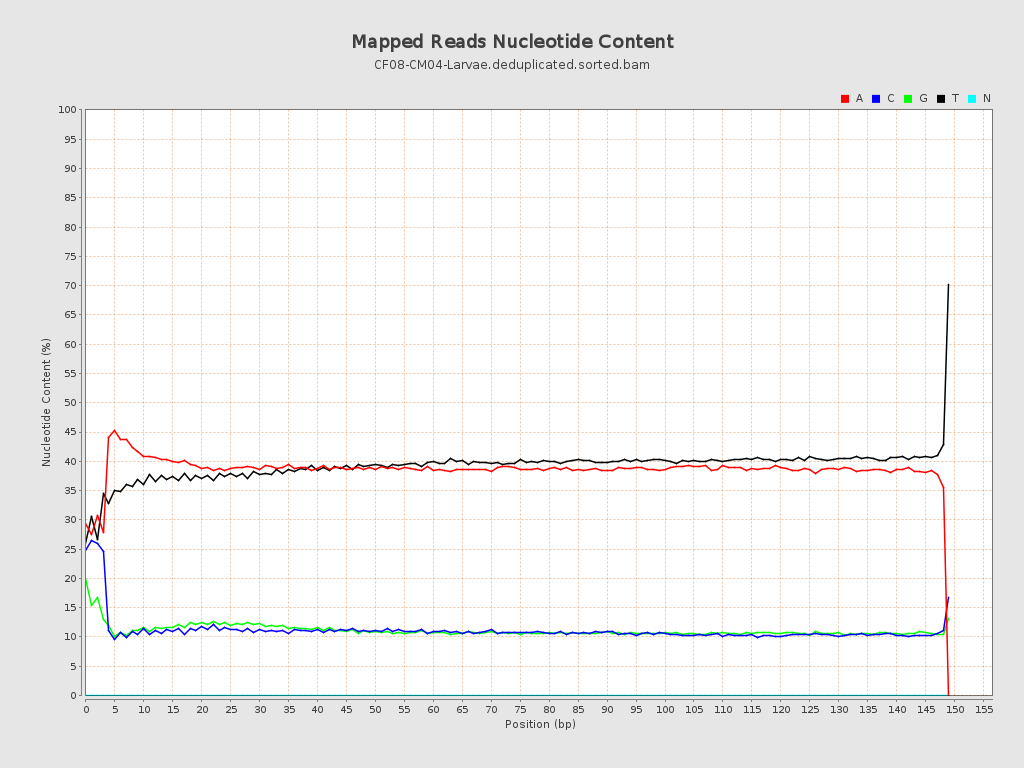
Task: Click the 'Nucleotide Content (%)' axis label
Action: click(46, 402)
